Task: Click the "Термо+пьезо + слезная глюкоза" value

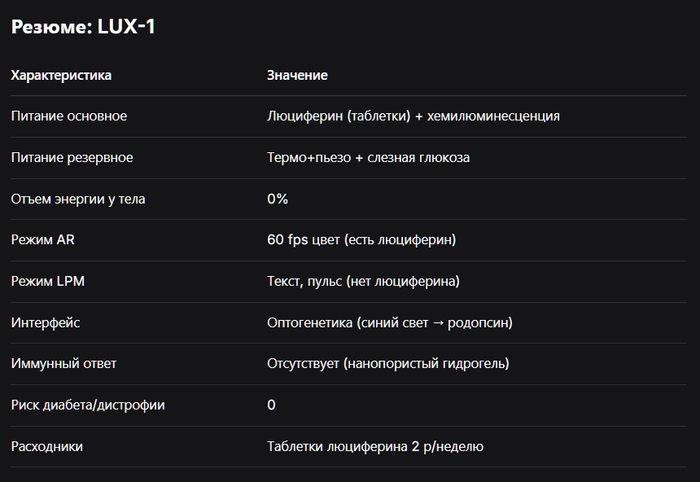Action: tap(368, 157)
